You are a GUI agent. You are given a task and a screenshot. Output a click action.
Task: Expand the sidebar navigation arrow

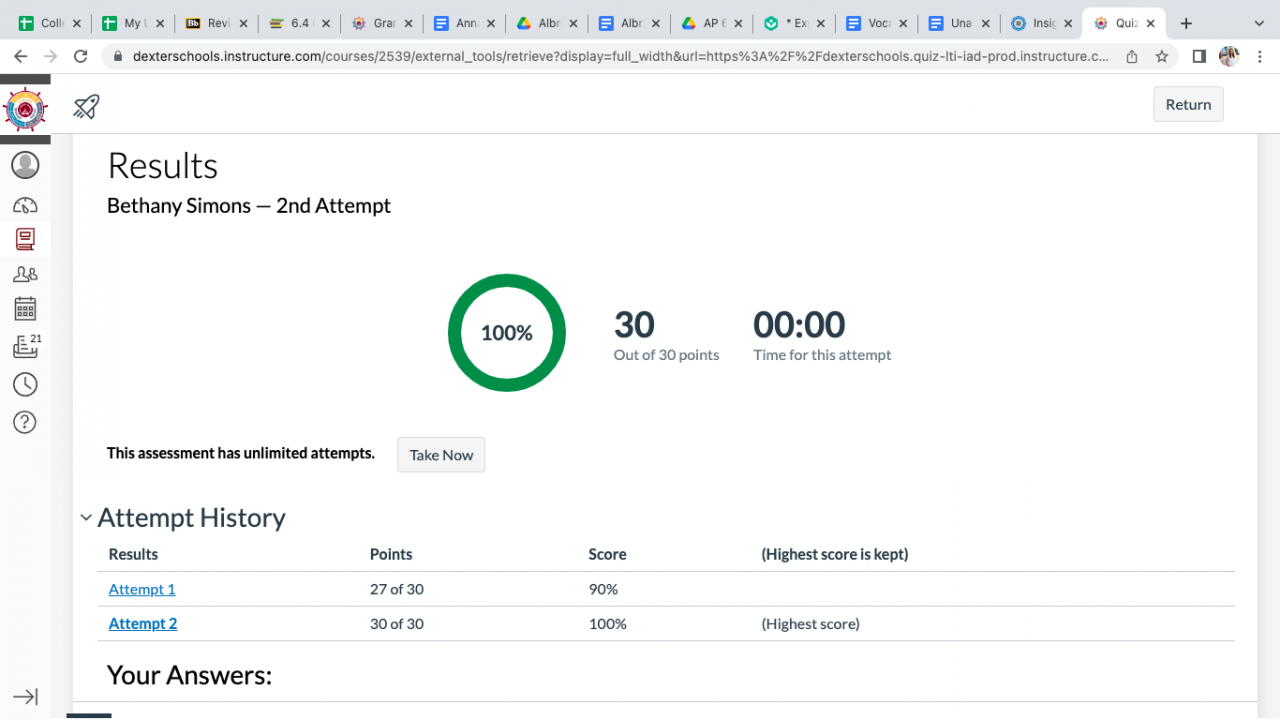tap(25, 696)
